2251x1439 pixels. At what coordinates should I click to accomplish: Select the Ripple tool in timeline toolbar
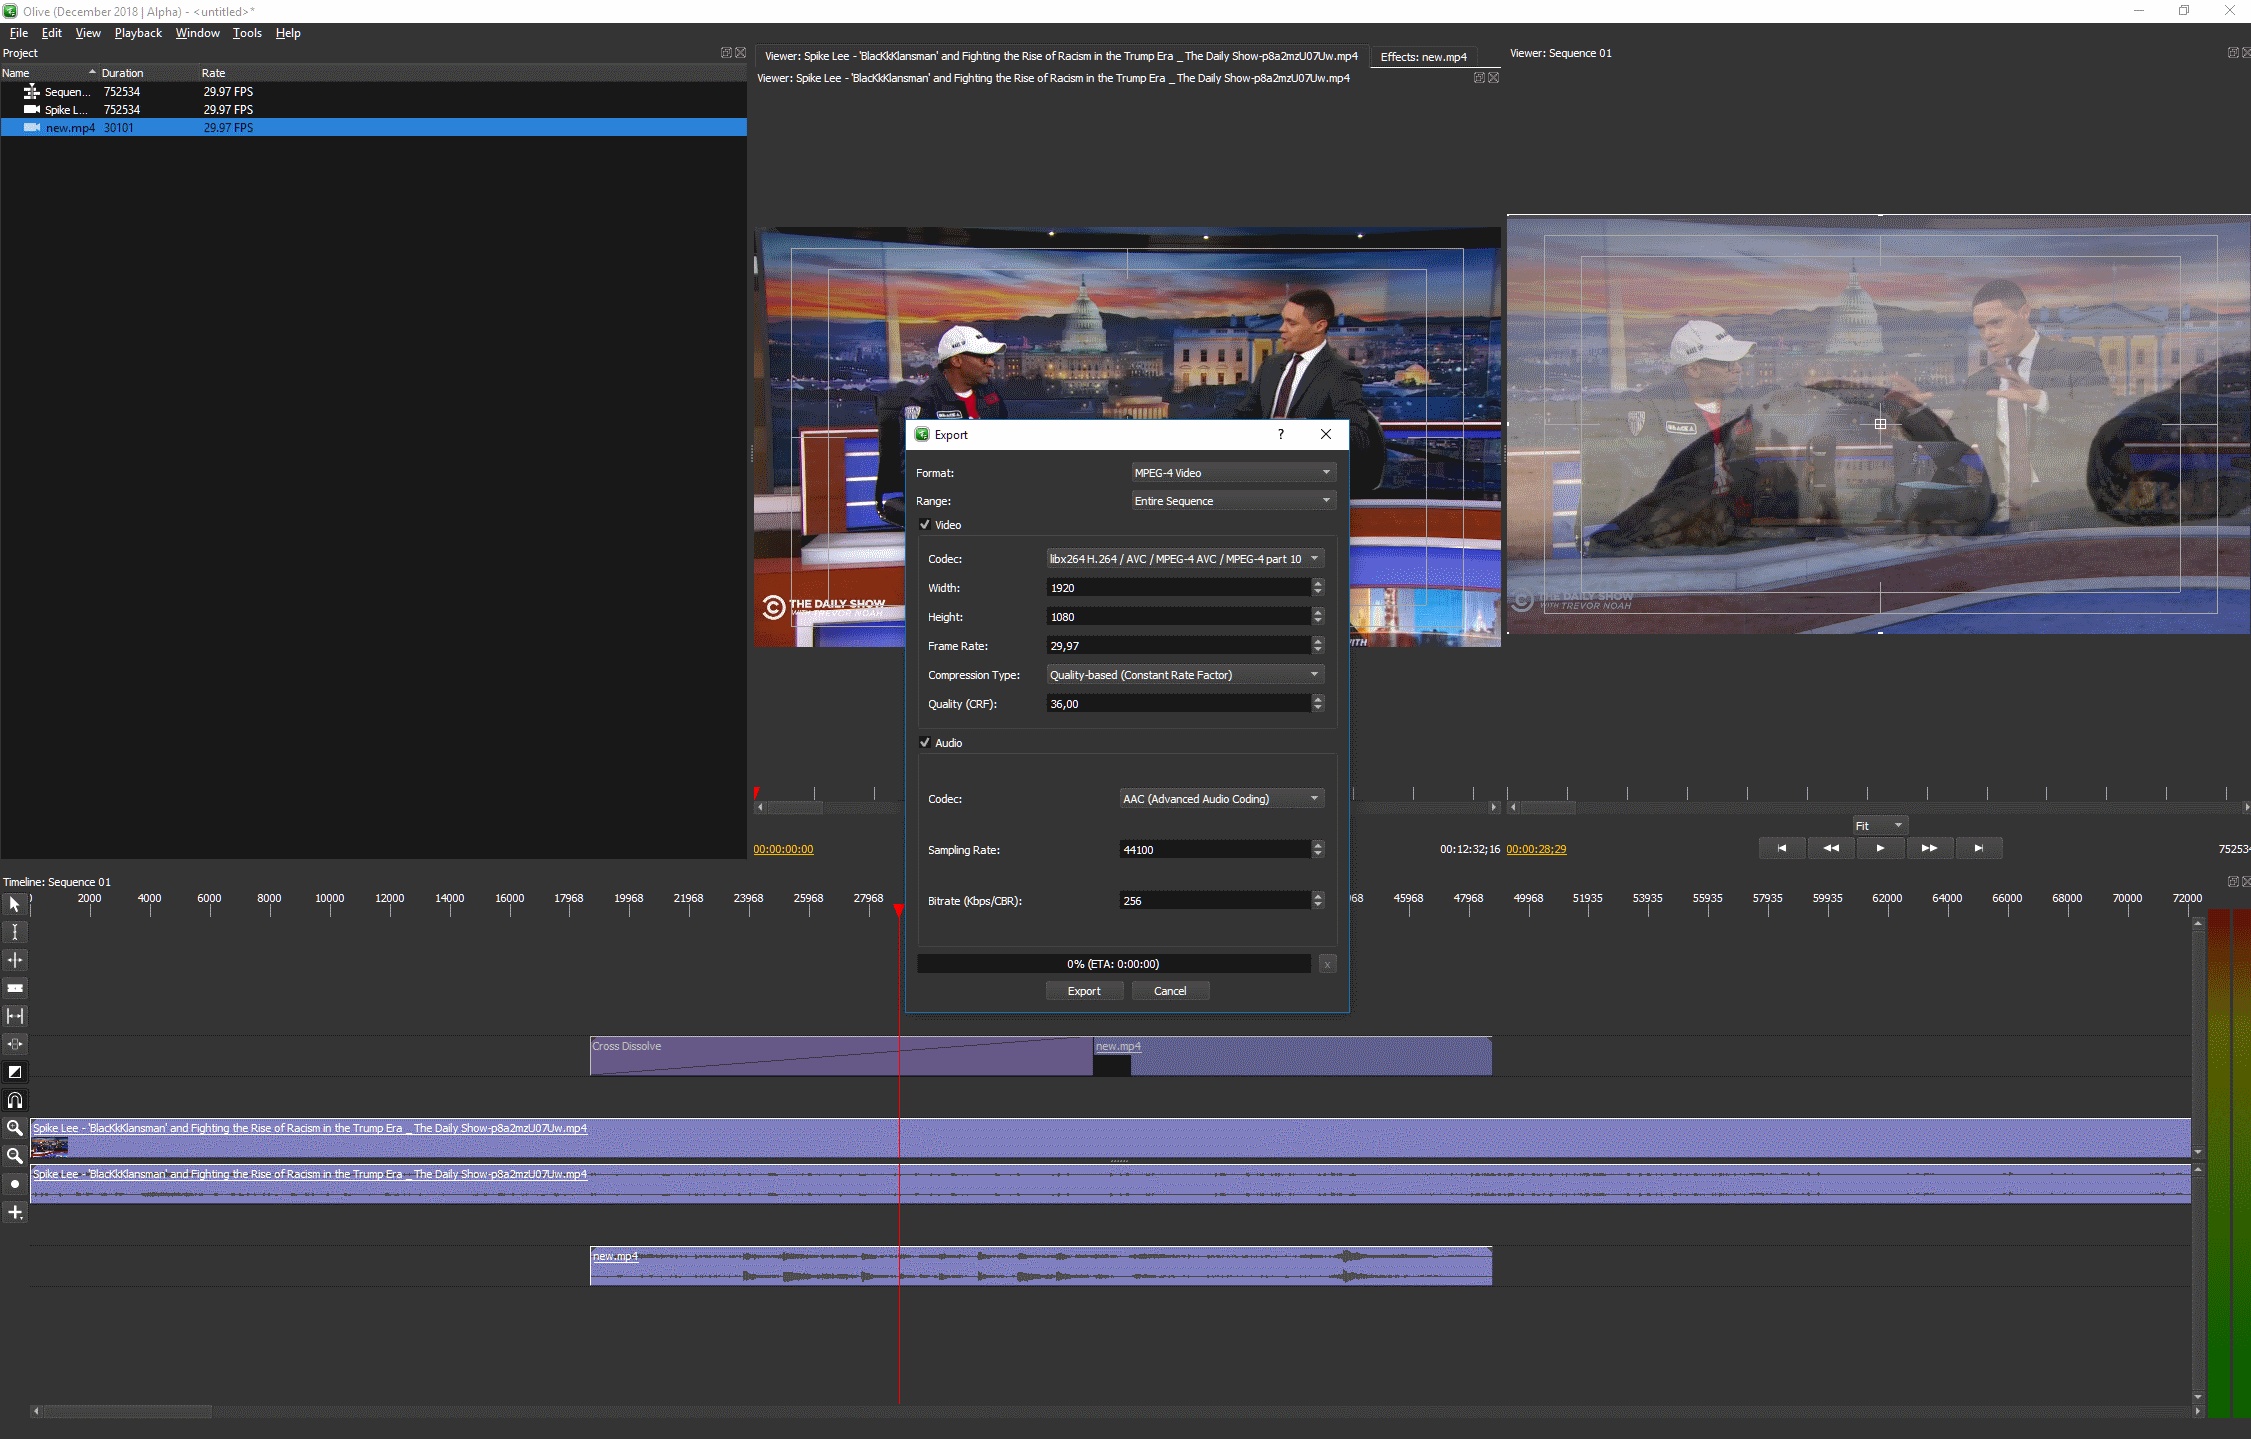click(15, 960)
